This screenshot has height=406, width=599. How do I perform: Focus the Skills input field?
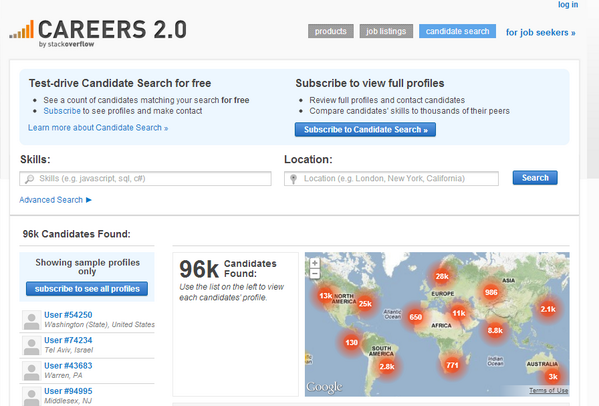pyautogui.click(x=146, y=178)
